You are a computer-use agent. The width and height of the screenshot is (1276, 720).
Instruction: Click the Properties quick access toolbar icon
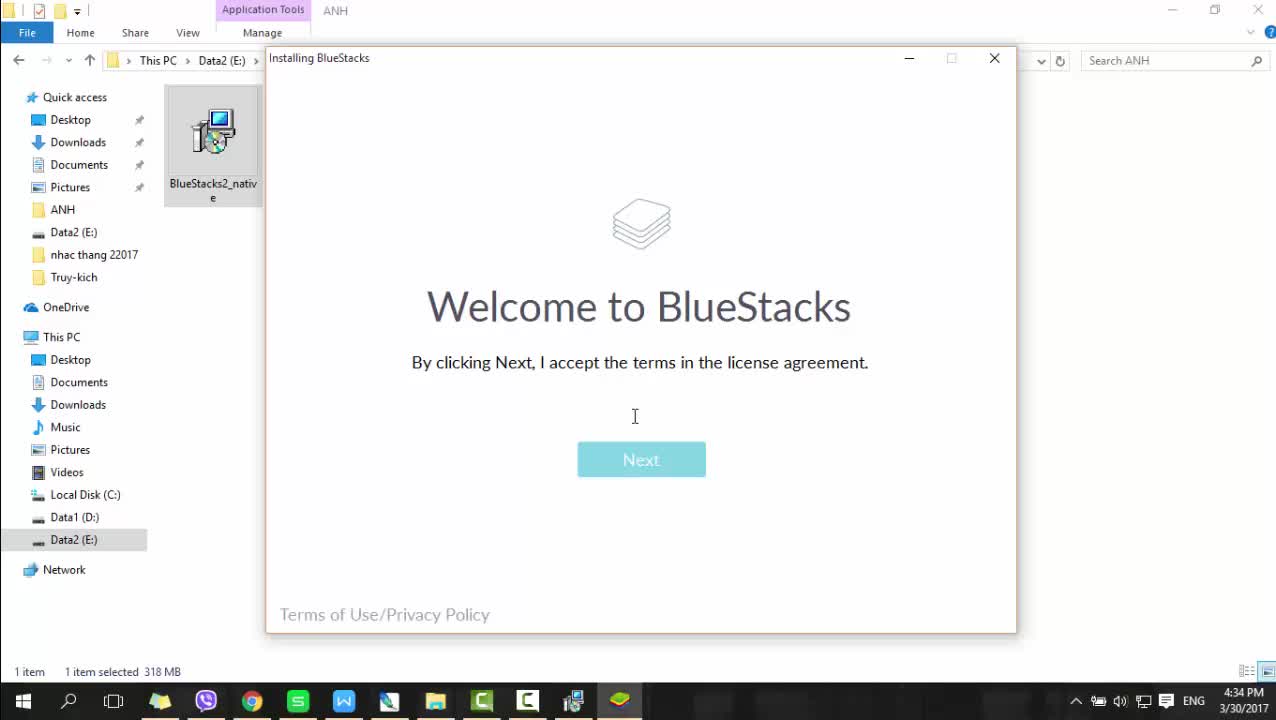[39, 11]
